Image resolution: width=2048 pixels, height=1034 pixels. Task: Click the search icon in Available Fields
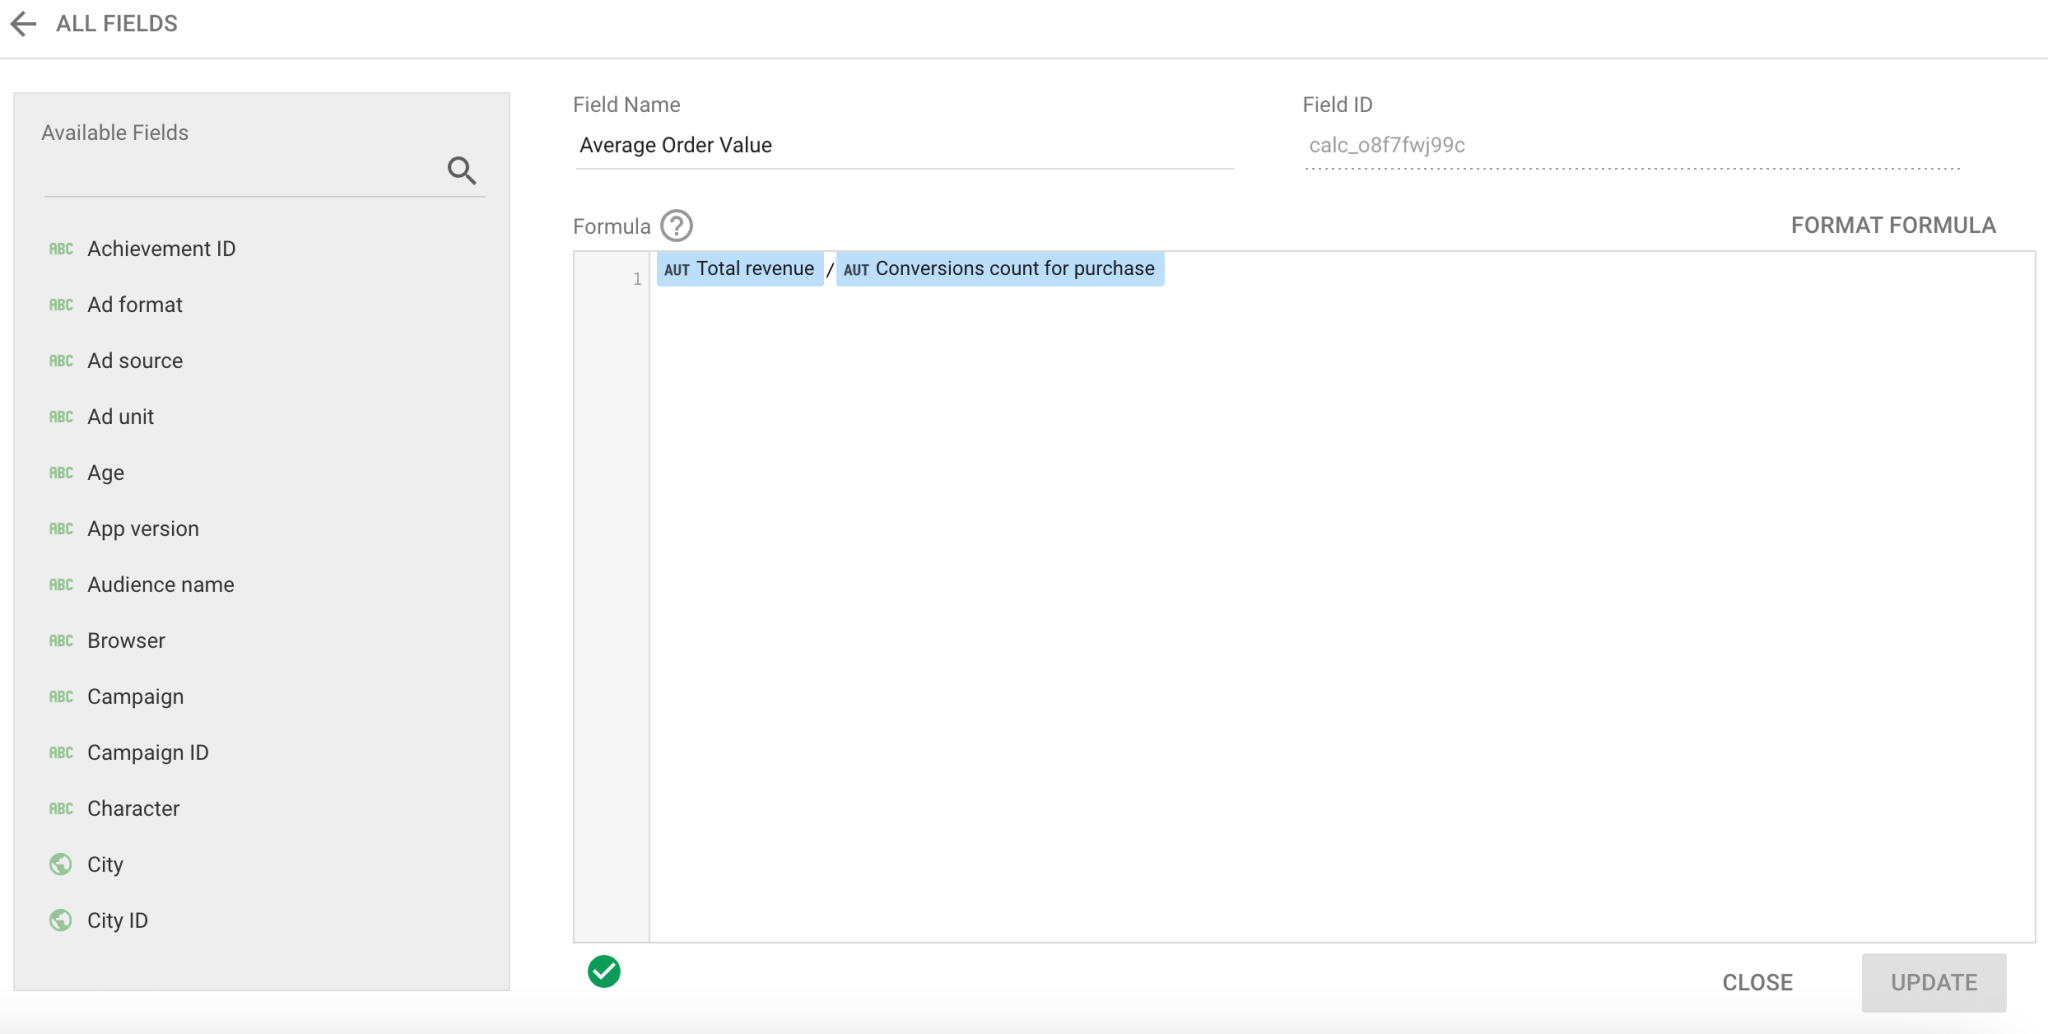pyautogui.click(x=462, y=170)
